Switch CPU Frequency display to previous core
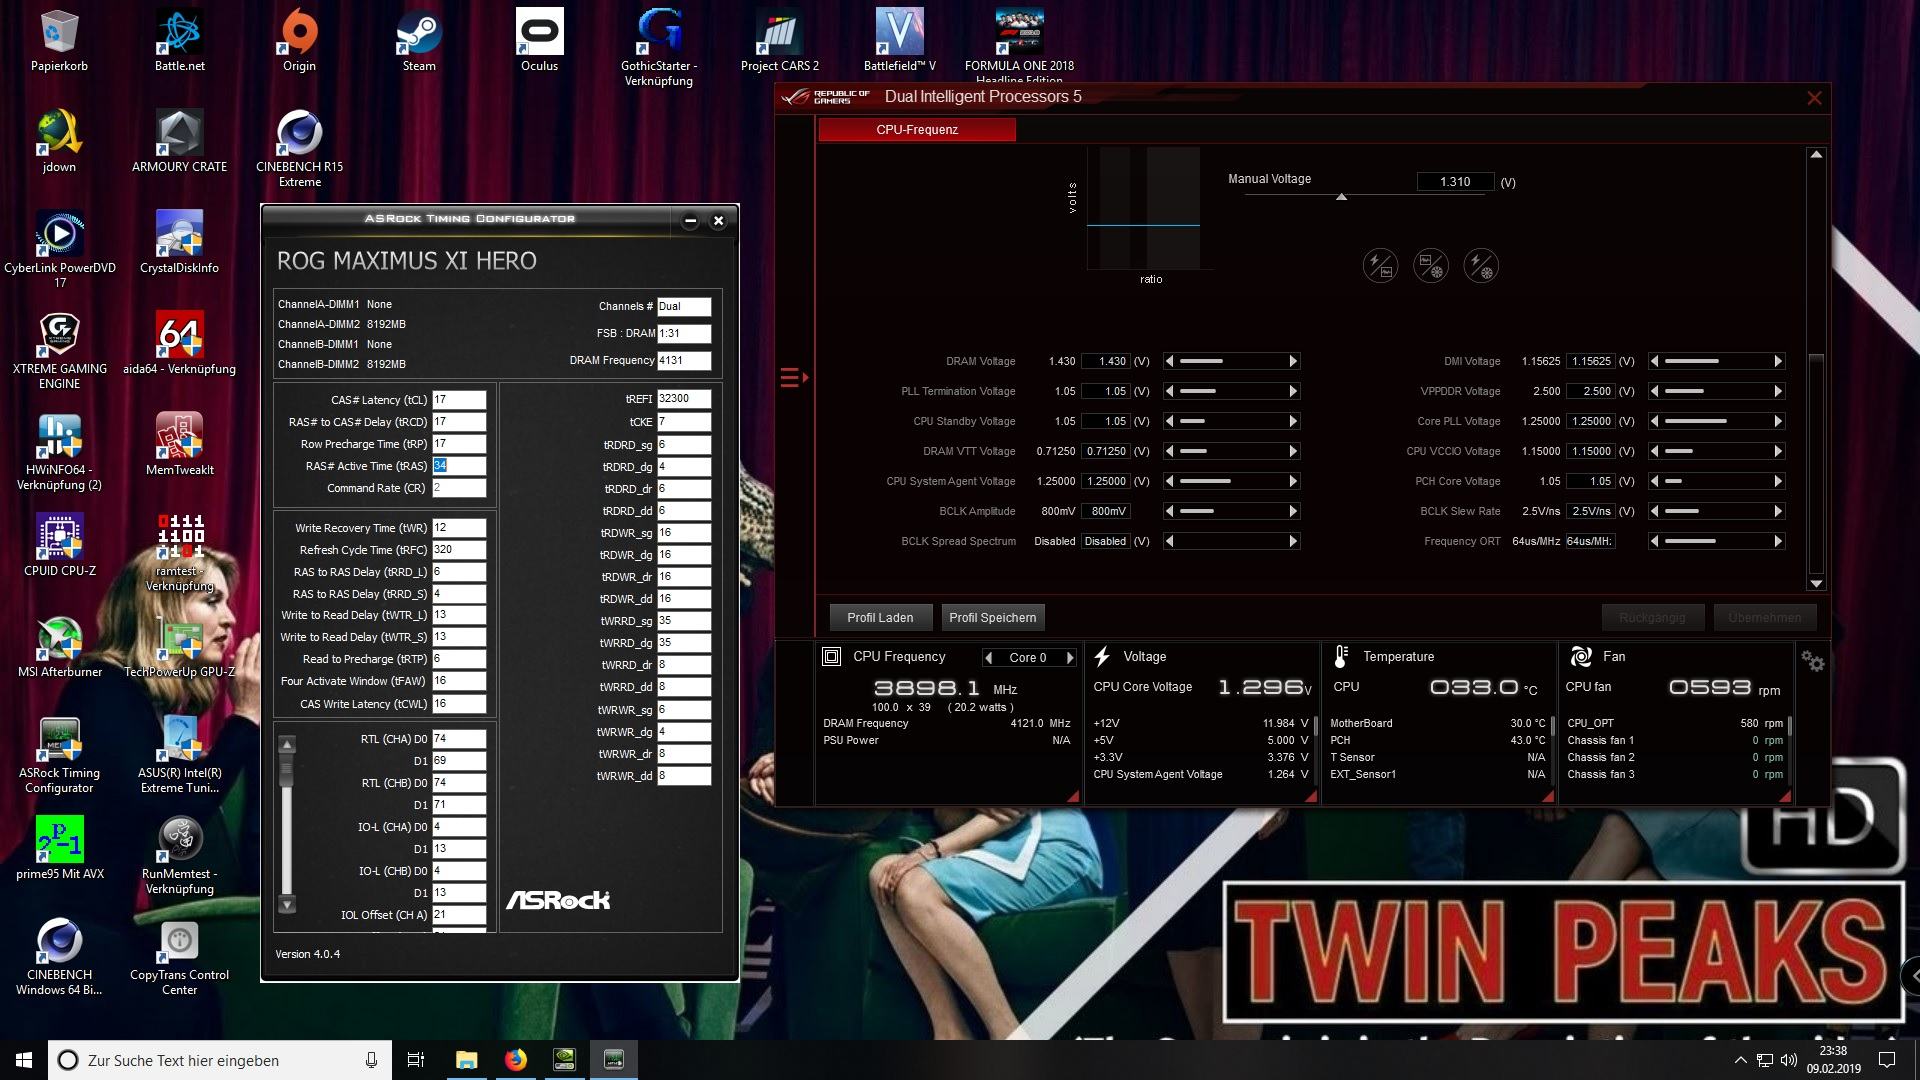This screenshot has width=1920, height=1080. [988, 658]
